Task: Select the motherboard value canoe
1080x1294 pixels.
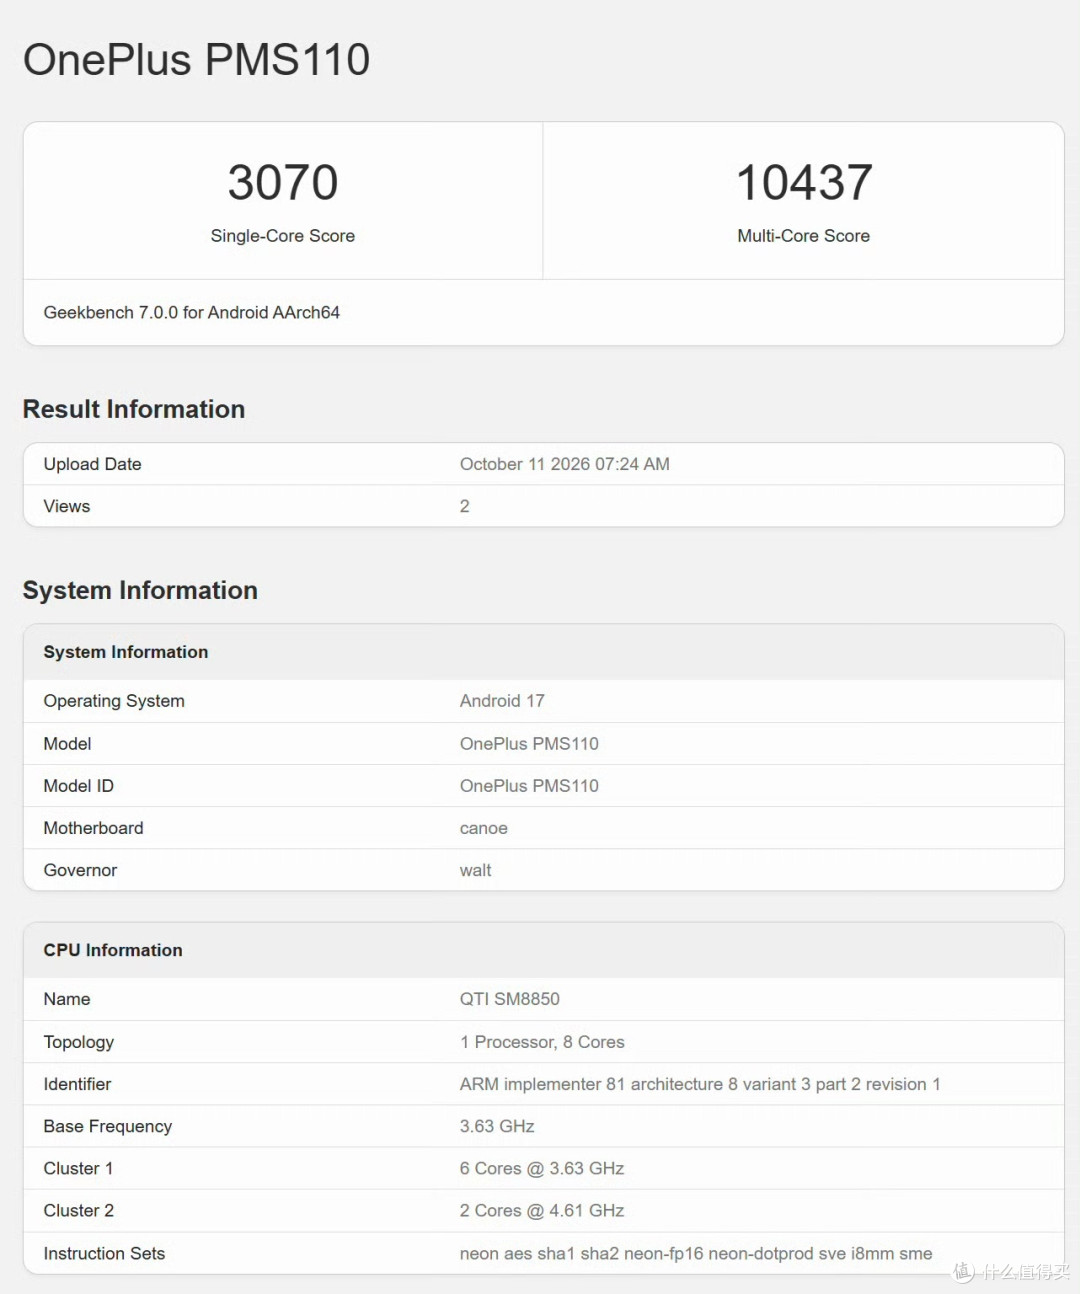Action: (x=484, y=828)
